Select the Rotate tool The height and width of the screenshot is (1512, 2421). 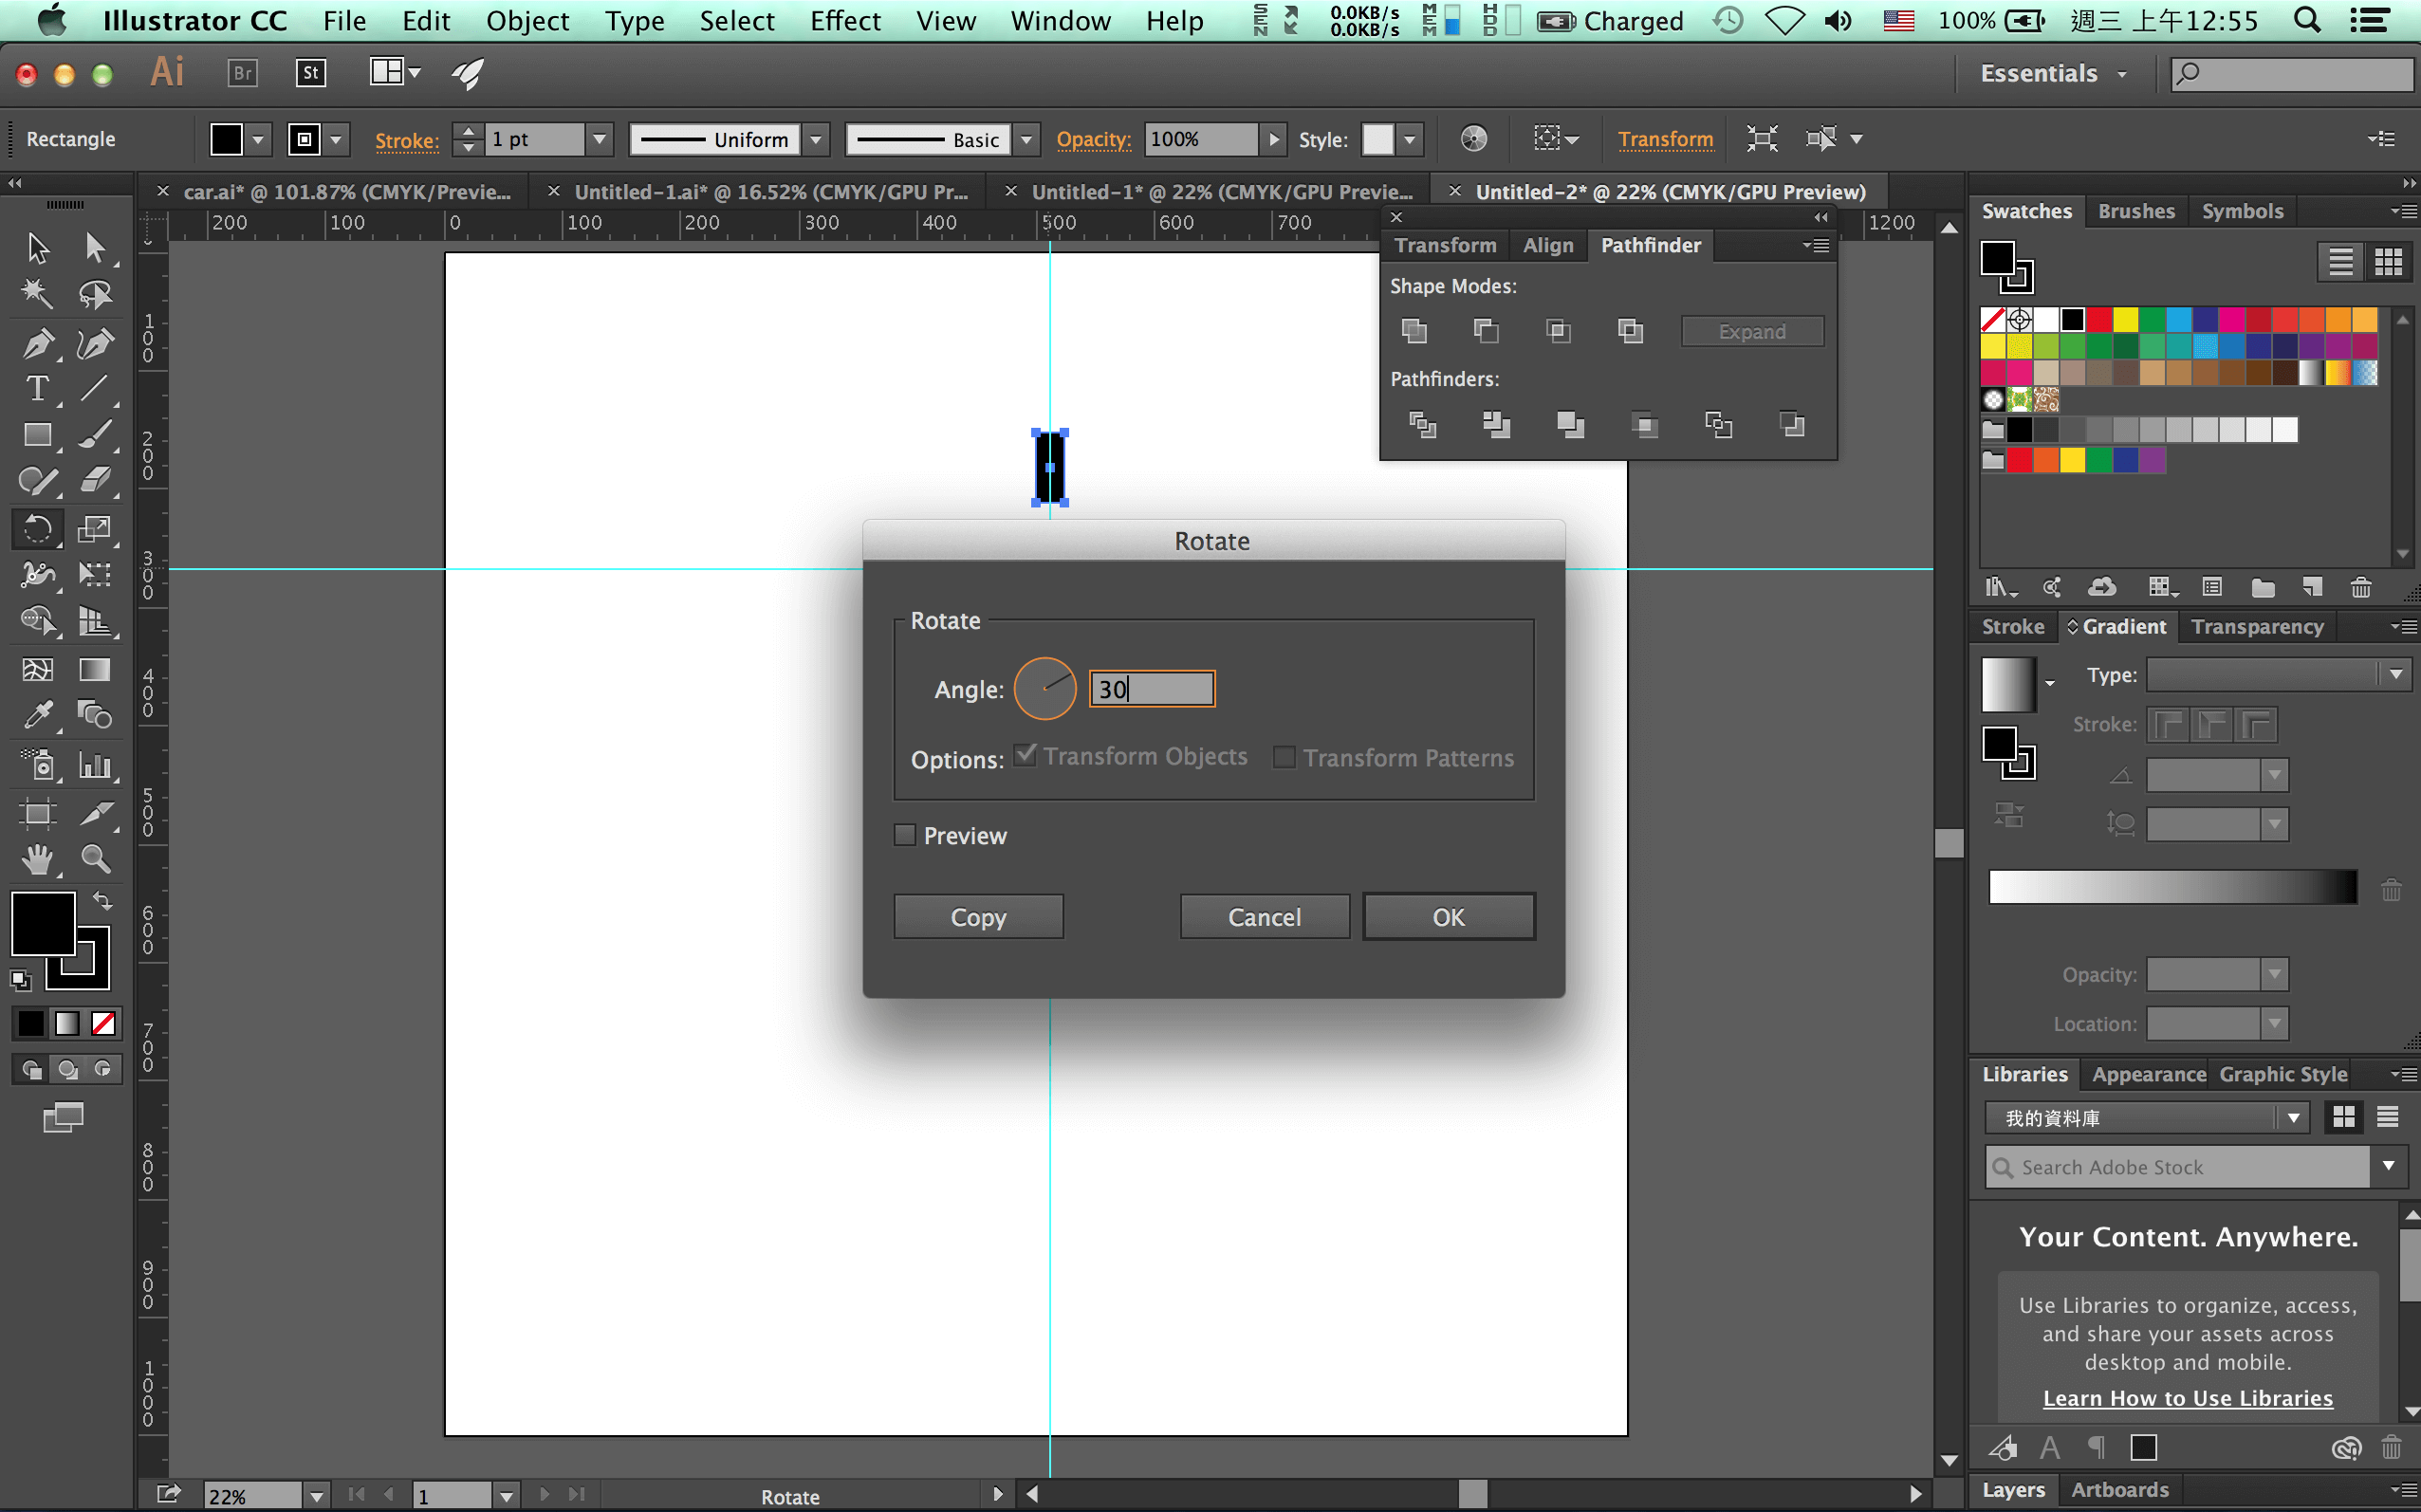[x=38, y=529]
